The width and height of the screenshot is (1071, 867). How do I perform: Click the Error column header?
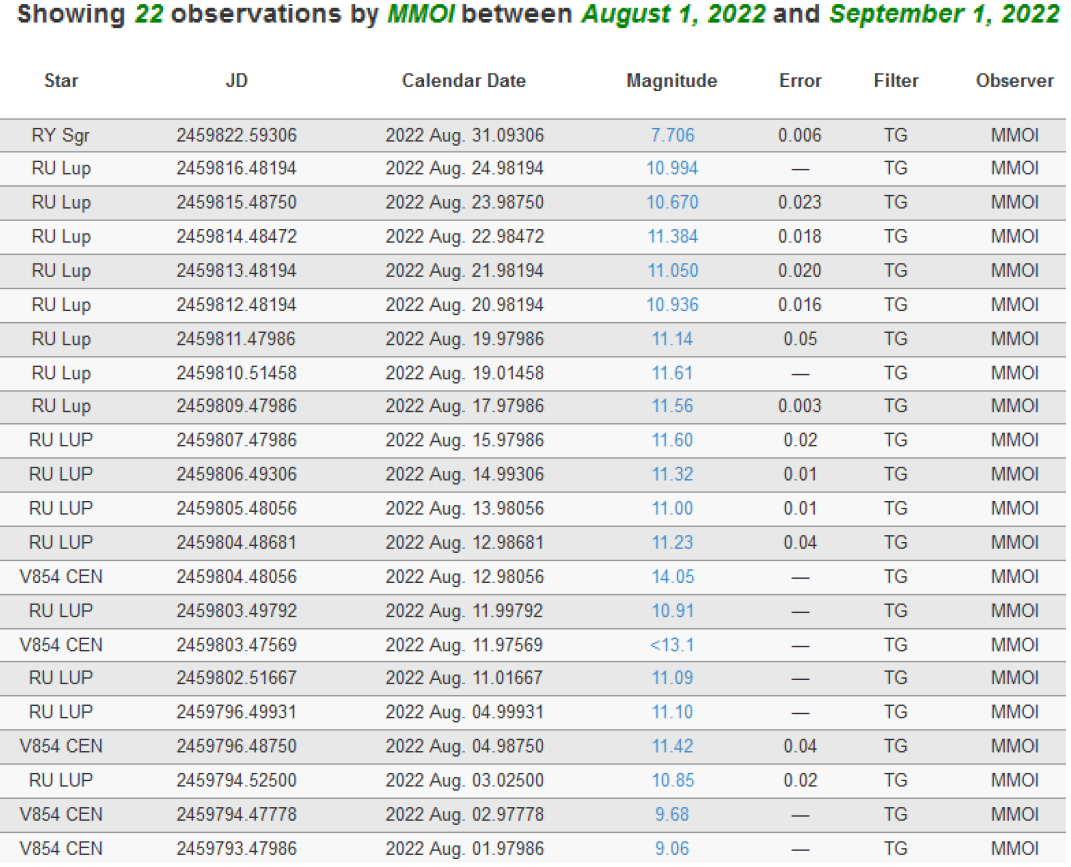pyautogui.click(x=800, y=81)
